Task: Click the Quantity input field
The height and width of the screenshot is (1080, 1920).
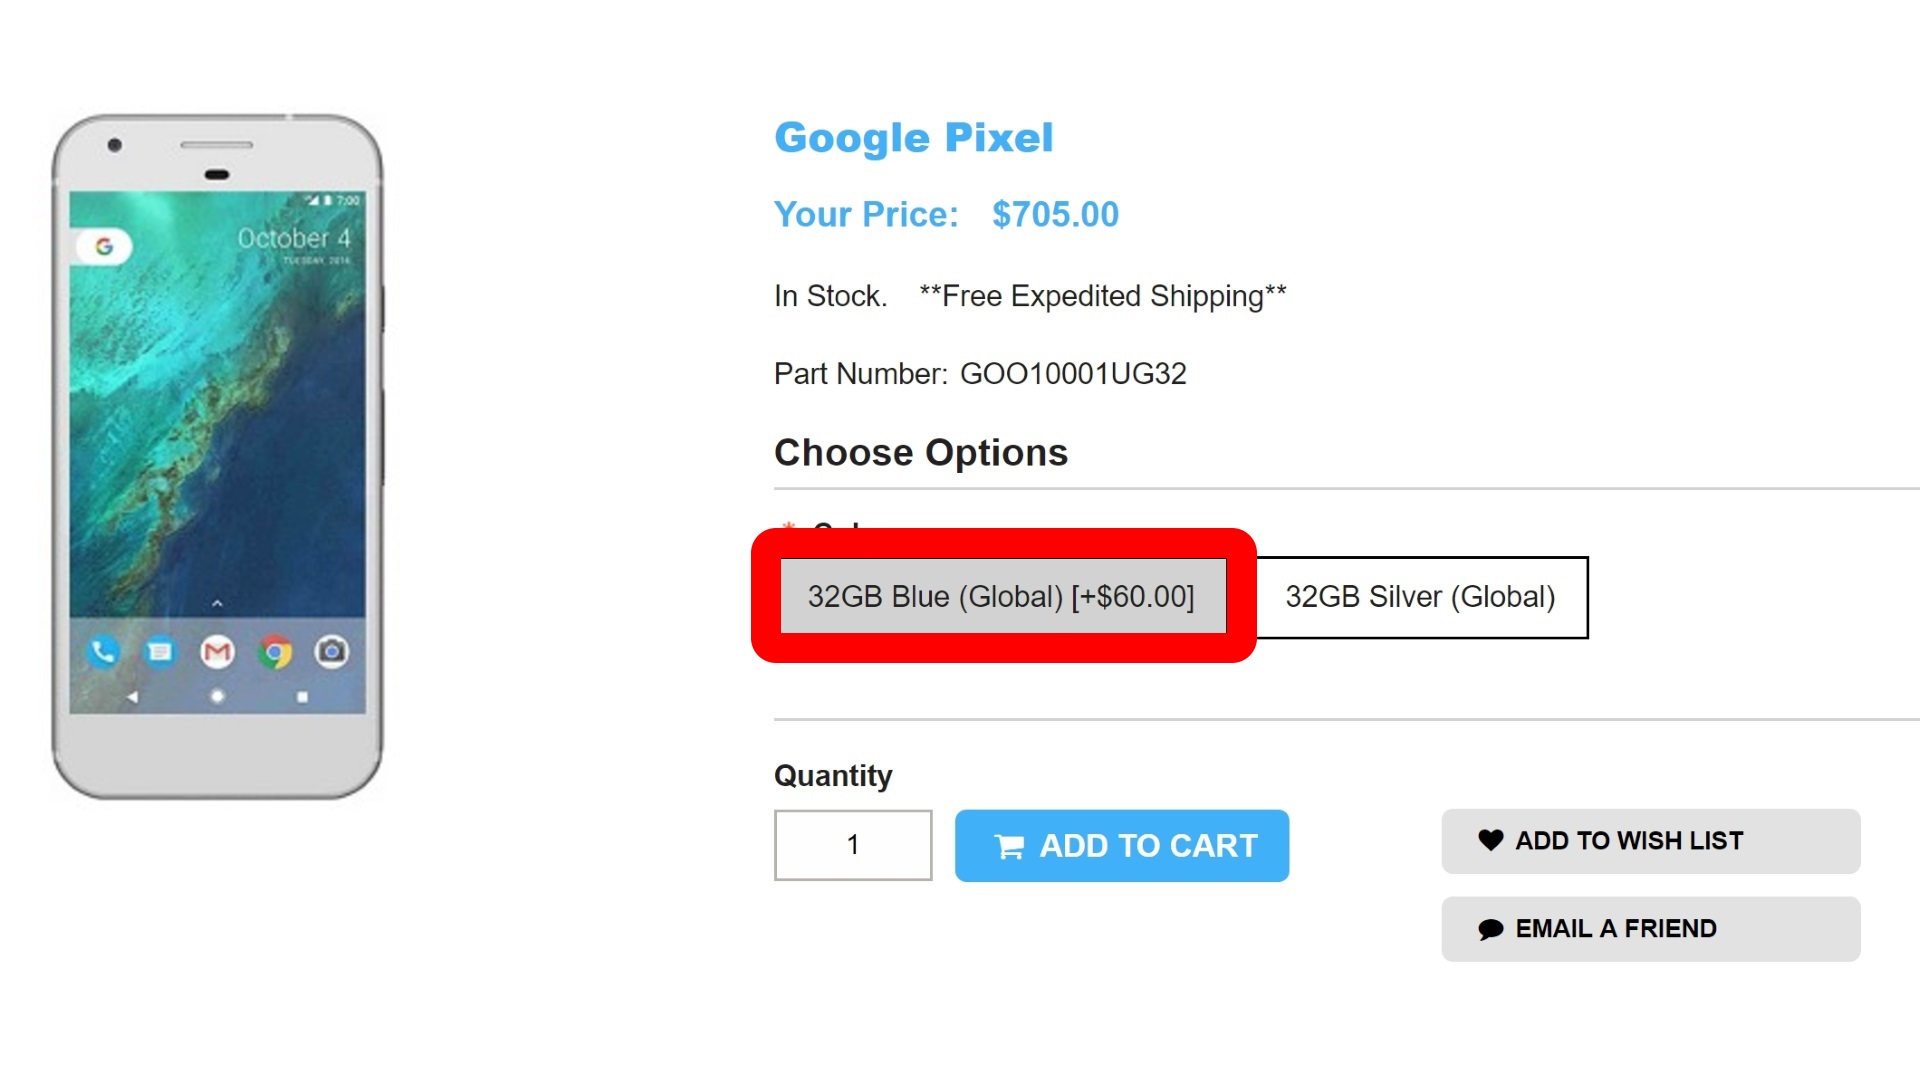Action: [853, 845]
